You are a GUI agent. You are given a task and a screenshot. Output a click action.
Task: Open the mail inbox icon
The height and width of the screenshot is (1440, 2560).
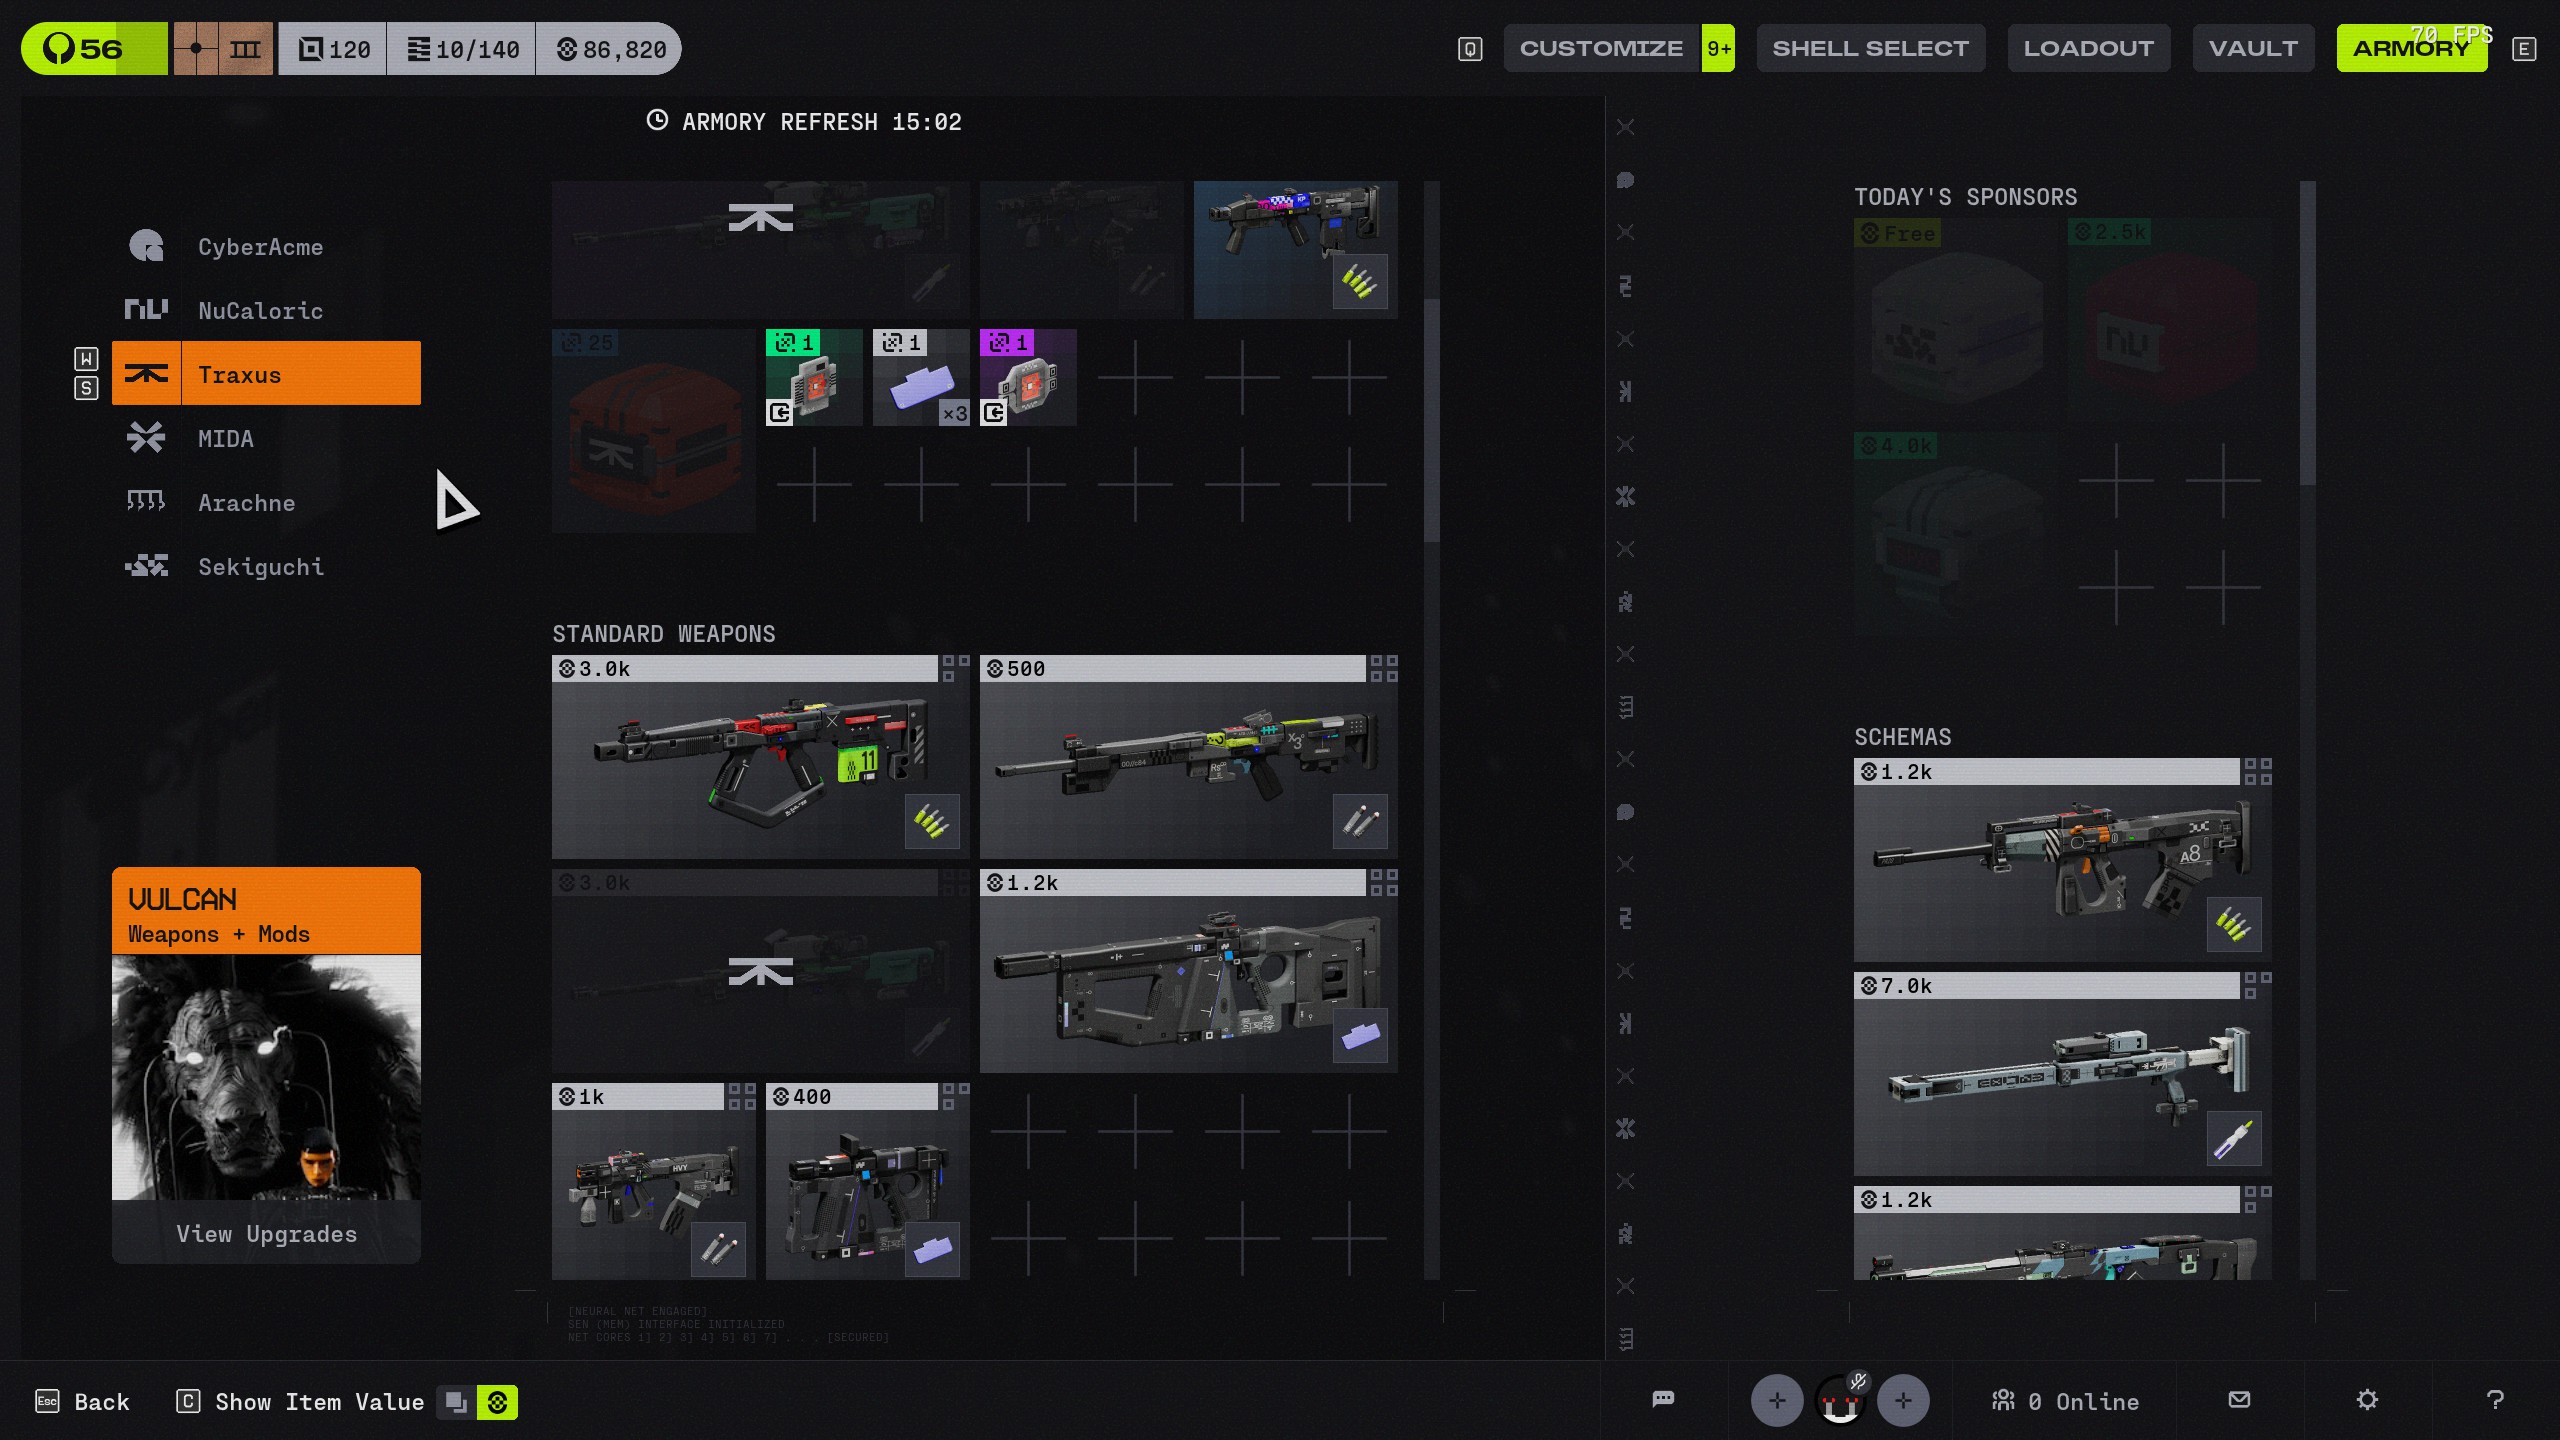tap(2239, 1400)
